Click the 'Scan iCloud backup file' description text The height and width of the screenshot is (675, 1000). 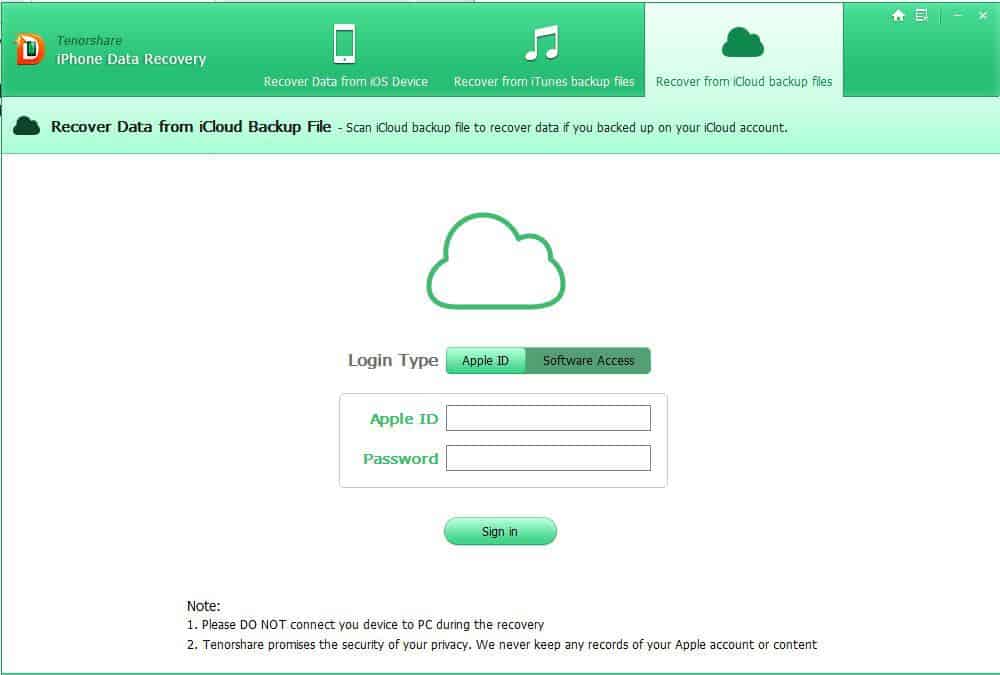[566, 128]
